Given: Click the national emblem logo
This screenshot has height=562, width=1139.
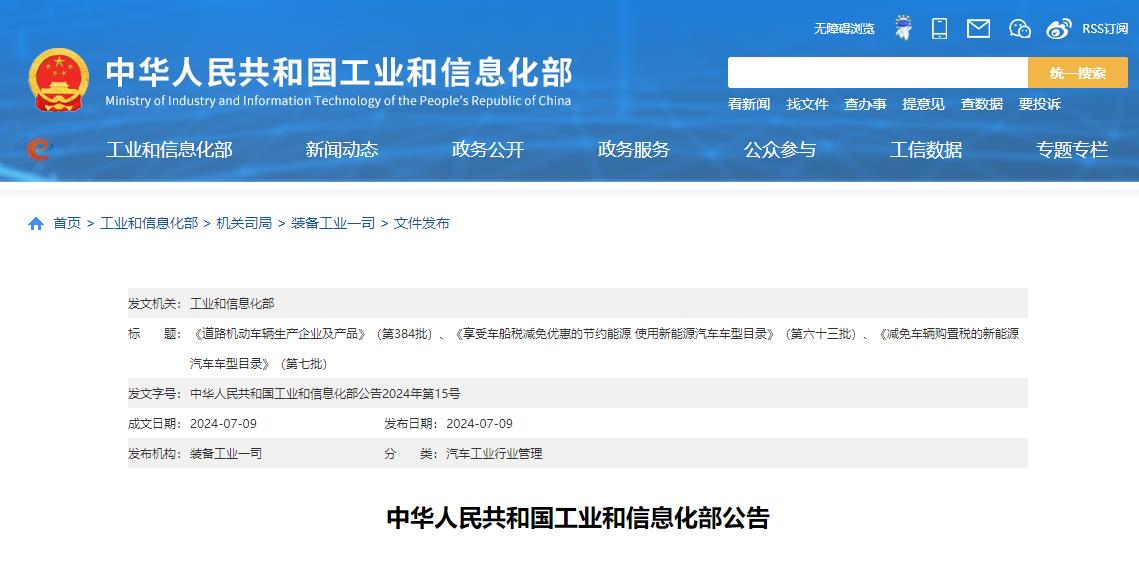Looking at the screenshot, I should (59, 80).
